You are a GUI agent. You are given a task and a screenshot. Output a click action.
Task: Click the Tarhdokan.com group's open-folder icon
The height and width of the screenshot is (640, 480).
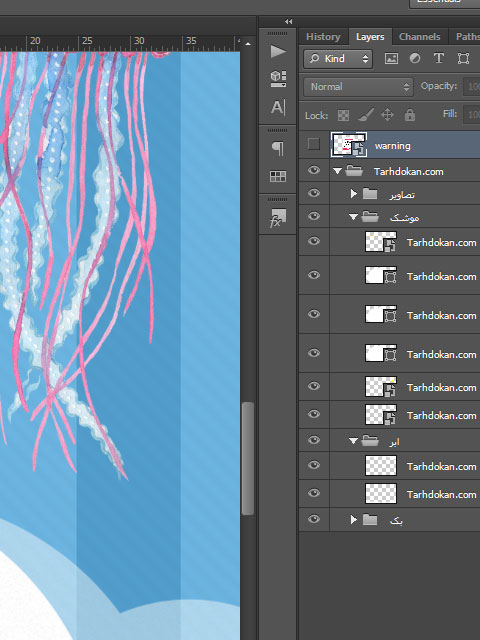(x=354, y=171)
